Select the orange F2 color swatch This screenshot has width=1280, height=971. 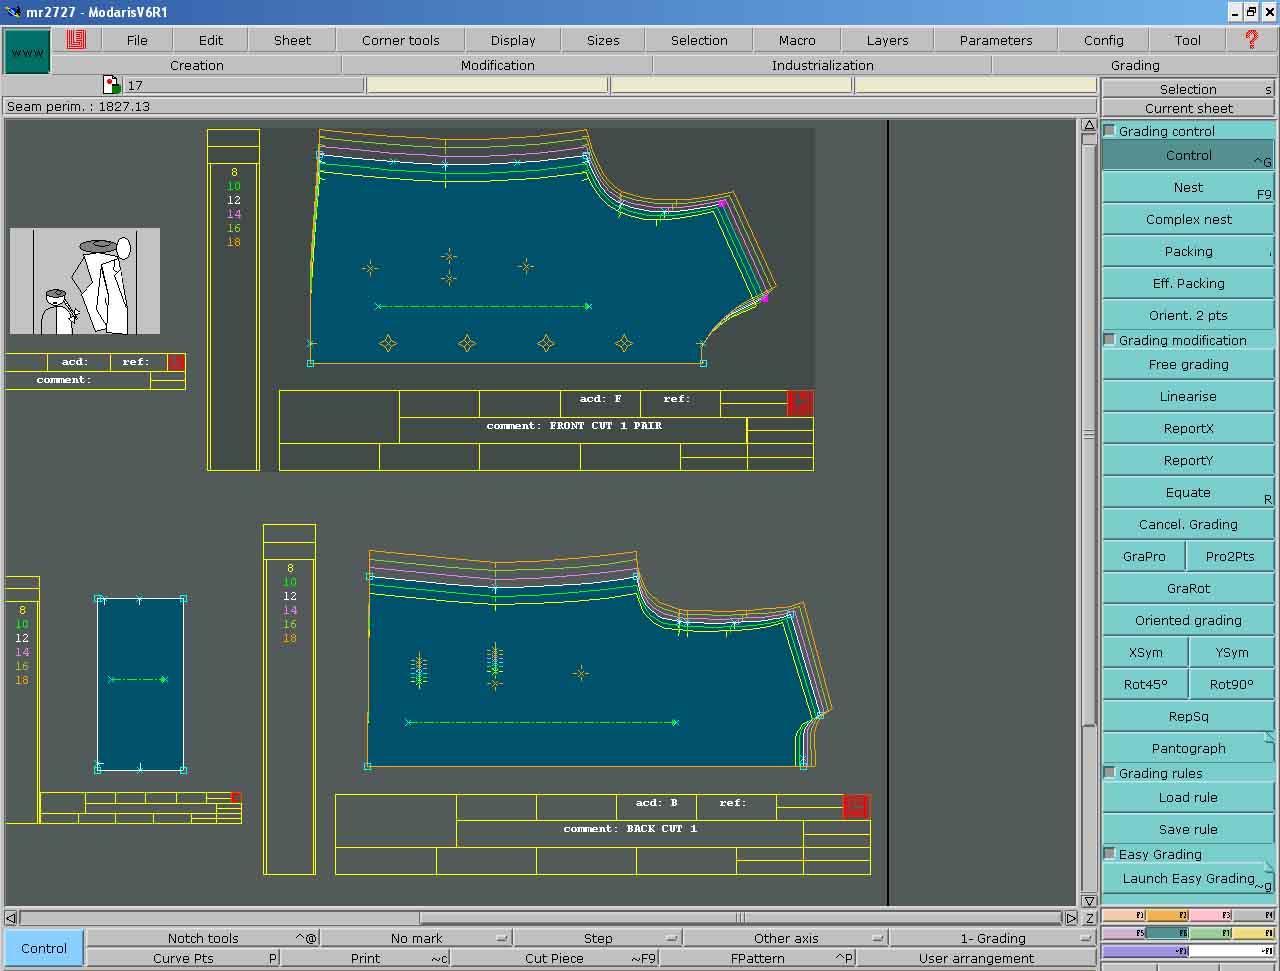click(1168, 915)
